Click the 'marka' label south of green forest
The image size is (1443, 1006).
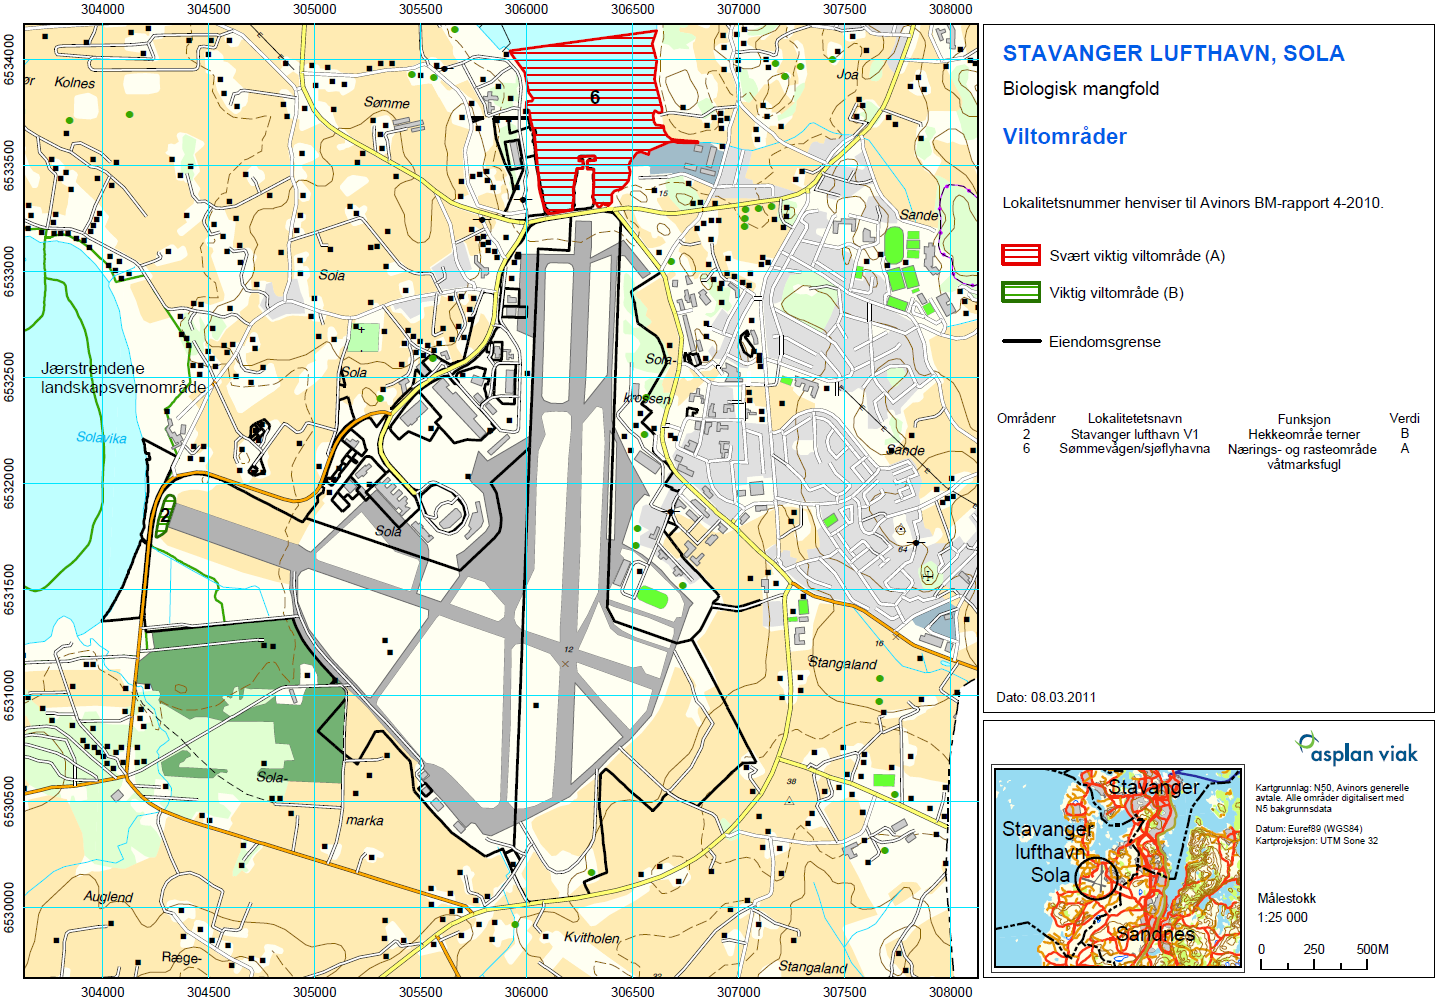point(365,821)
